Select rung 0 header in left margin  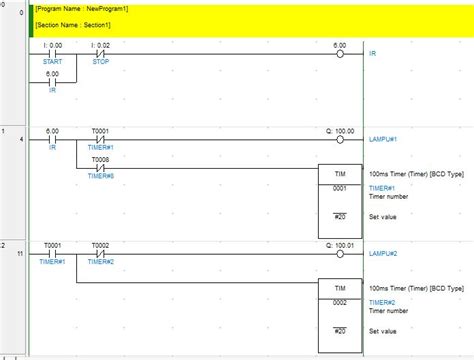point(13,63)
